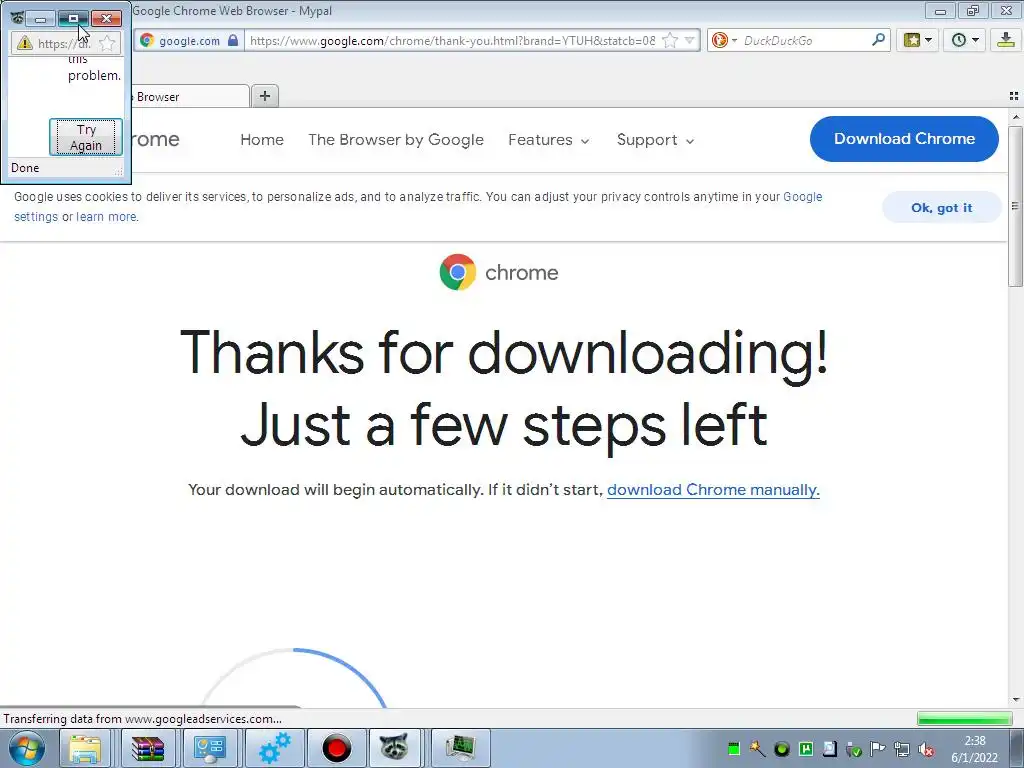Open the Control Panel taskbar icon
The height and width of the screenshot is (768, 1024).
pyautogui.click(x=209, y=748)
